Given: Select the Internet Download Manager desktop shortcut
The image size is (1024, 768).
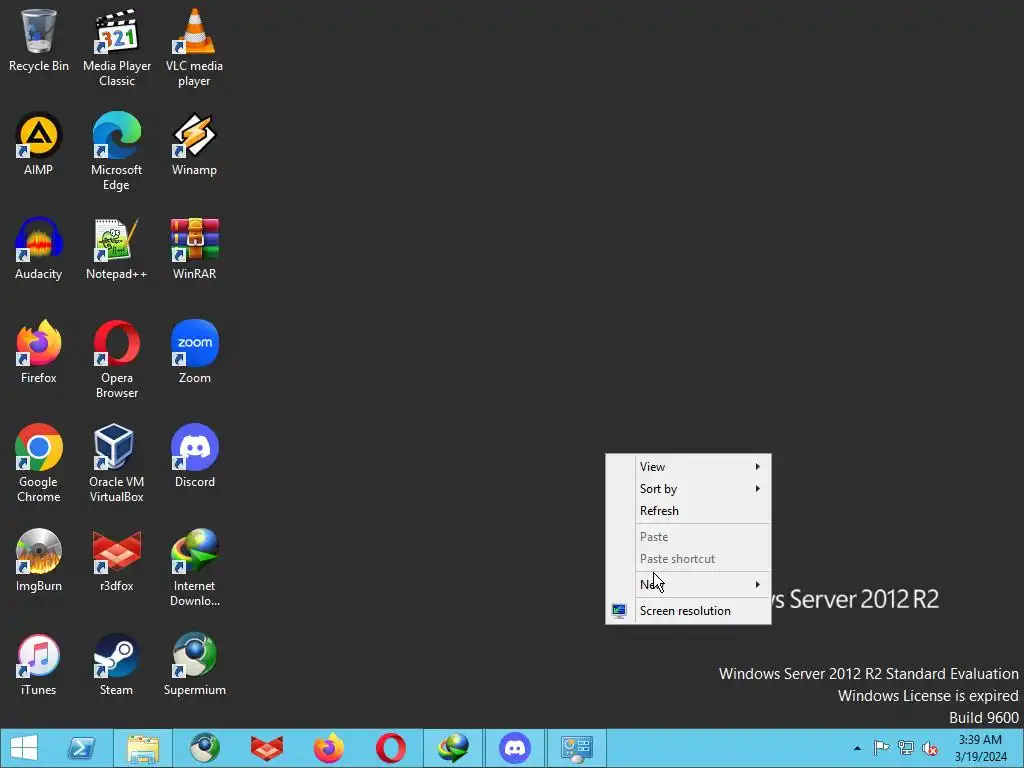Looking at the screenshot, I should (x=194, y=568).
